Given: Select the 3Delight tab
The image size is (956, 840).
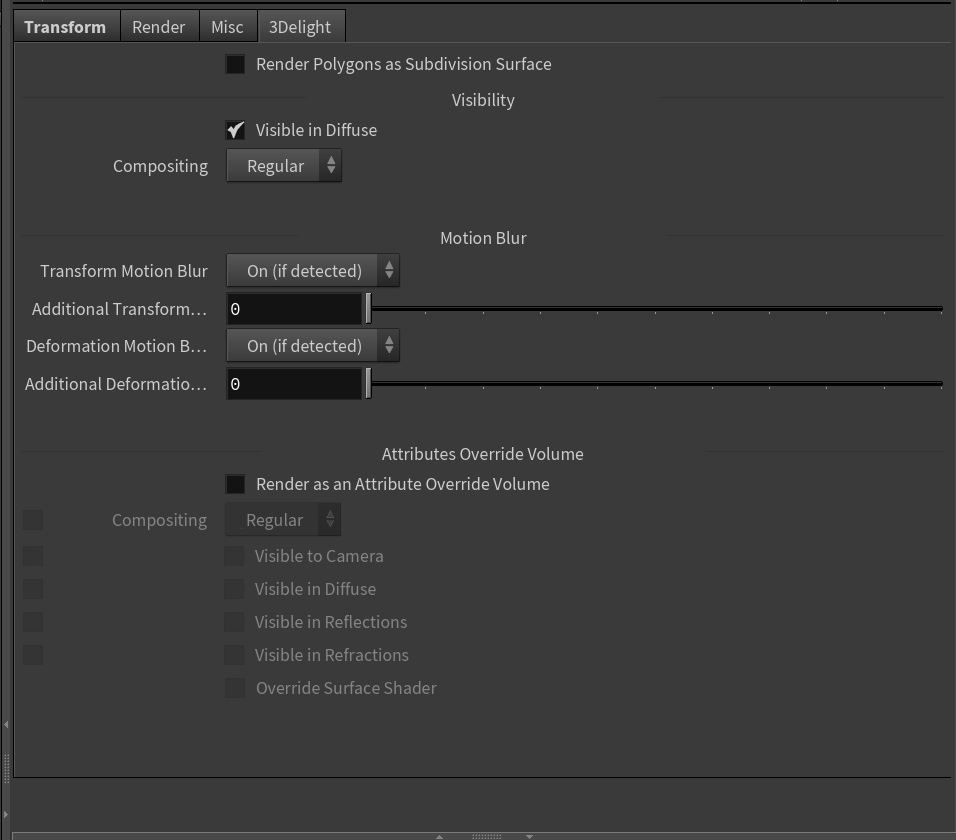Looking at the screenshot, I should (x=300, y=26).
